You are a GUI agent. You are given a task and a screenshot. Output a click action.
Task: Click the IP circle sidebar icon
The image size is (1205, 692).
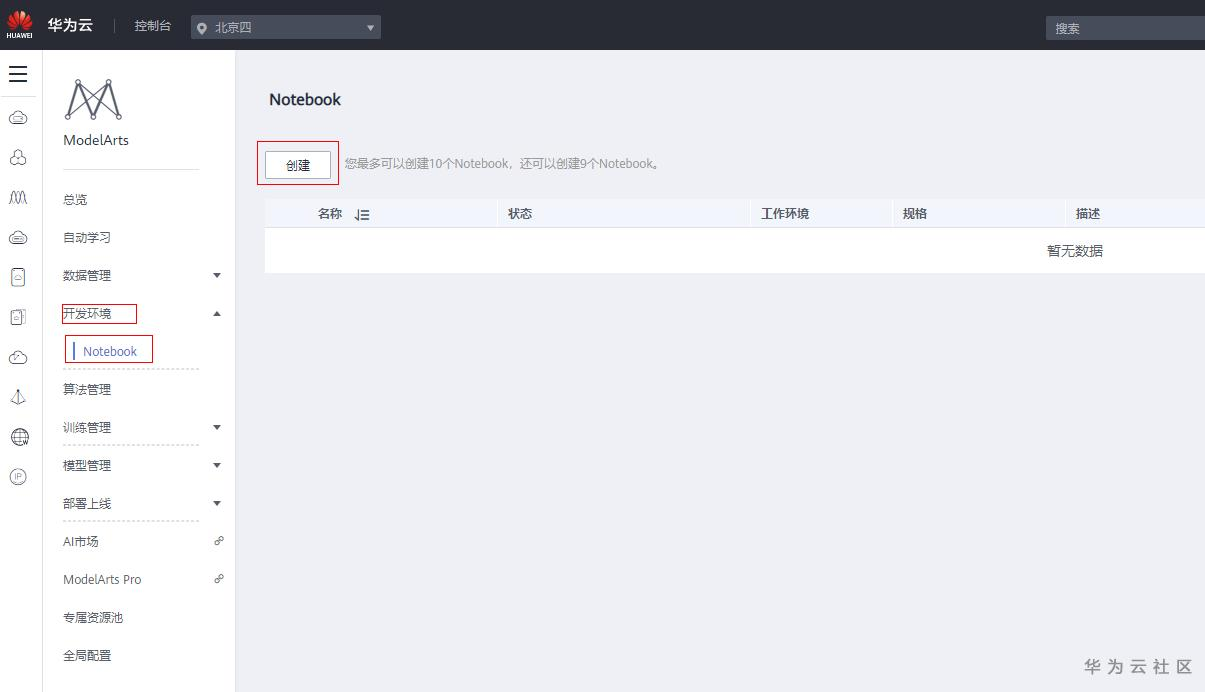(x=18, y=477)
